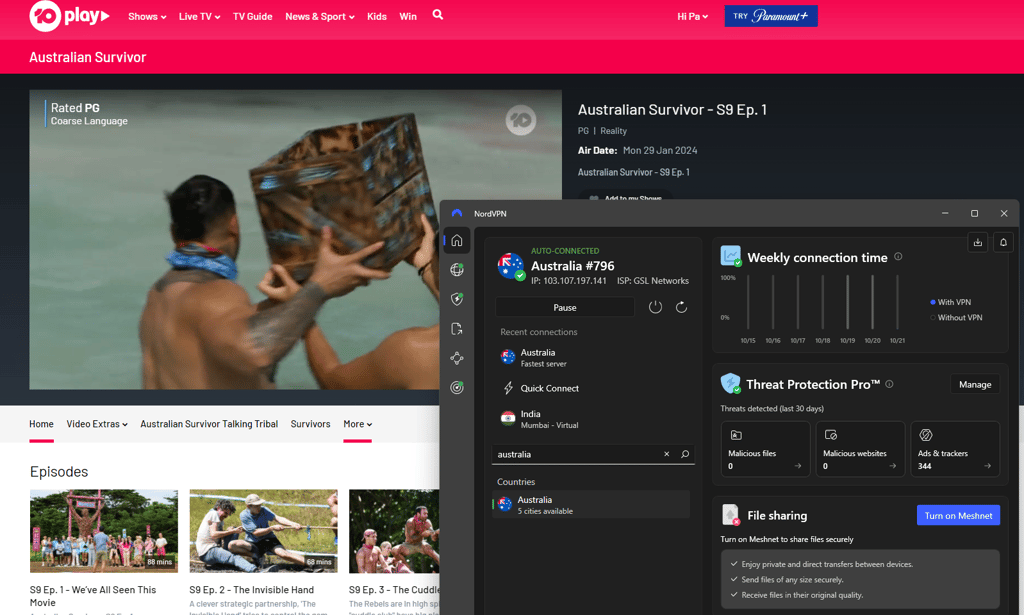Image resolution: width=1024 pixels, height=615 pixels.
Task: Open NordVPN globe servers sidebar icon
Action: click(x=457, y=270)
